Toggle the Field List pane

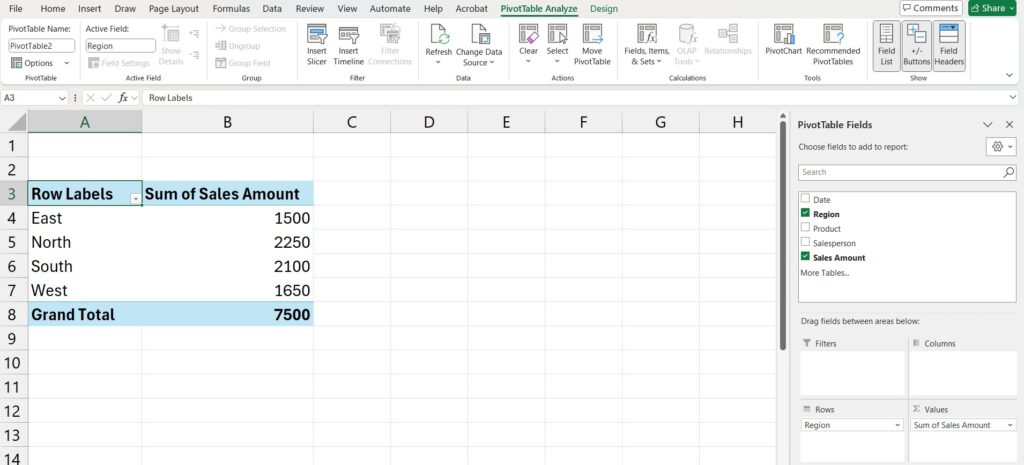coord(886,45)
